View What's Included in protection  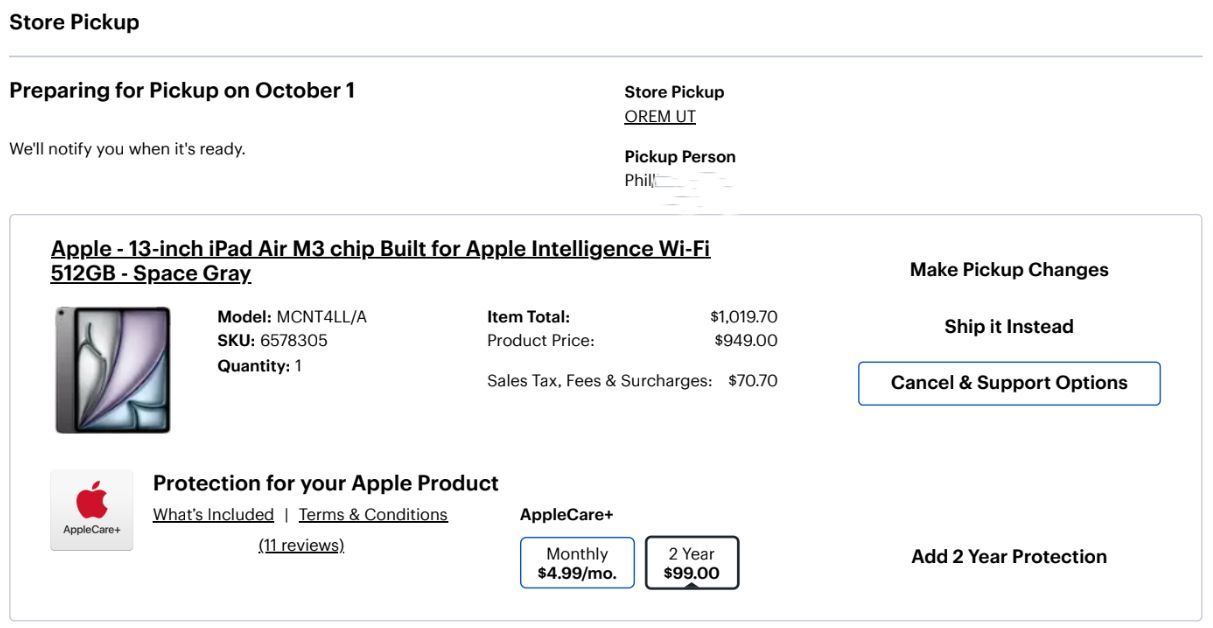(x=213, y=514)
